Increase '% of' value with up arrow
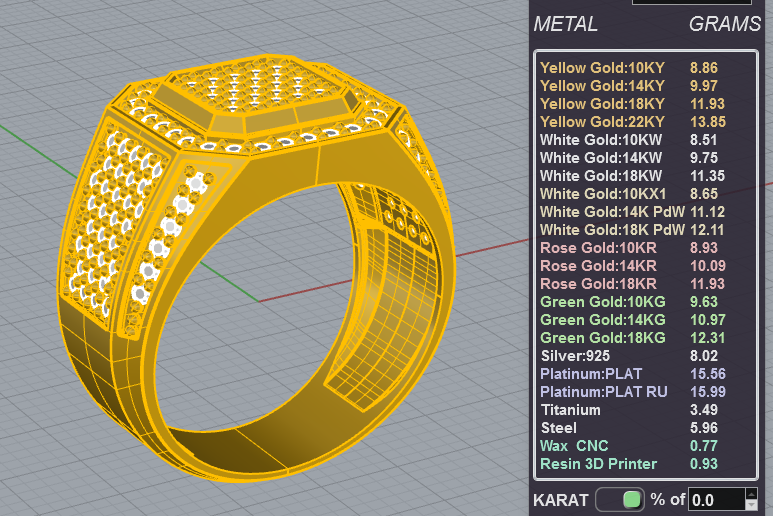The height and width of the screenshot is (516, 773). [x=751, y=494]
